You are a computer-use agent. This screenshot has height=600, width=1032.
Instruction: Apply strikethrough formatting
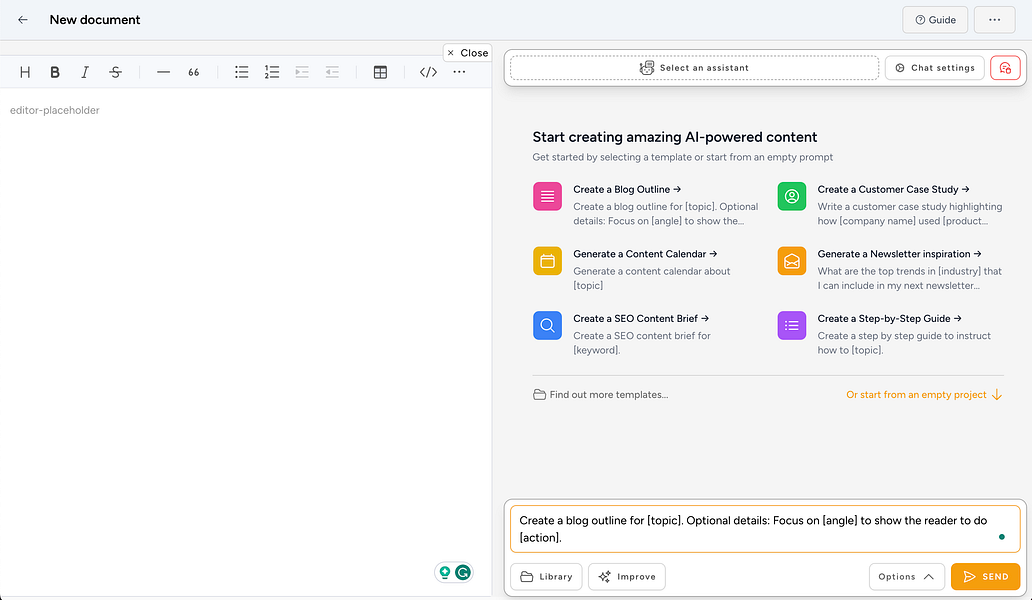tap(116, 72)
